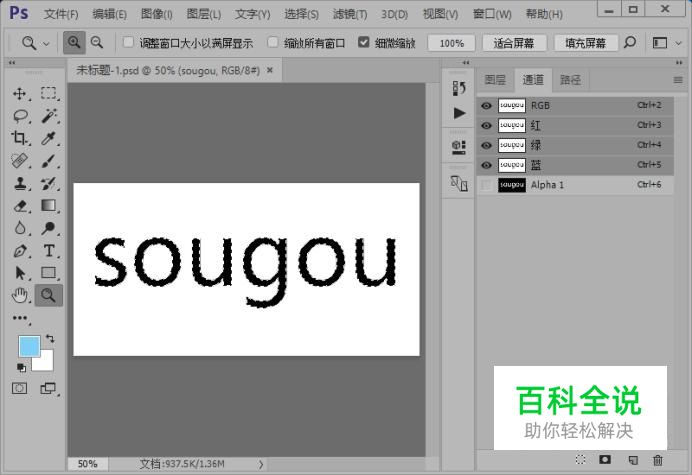Select the Healing Brush tool
The height and width of the screenshot is (475, 692).
coord(19,161)
